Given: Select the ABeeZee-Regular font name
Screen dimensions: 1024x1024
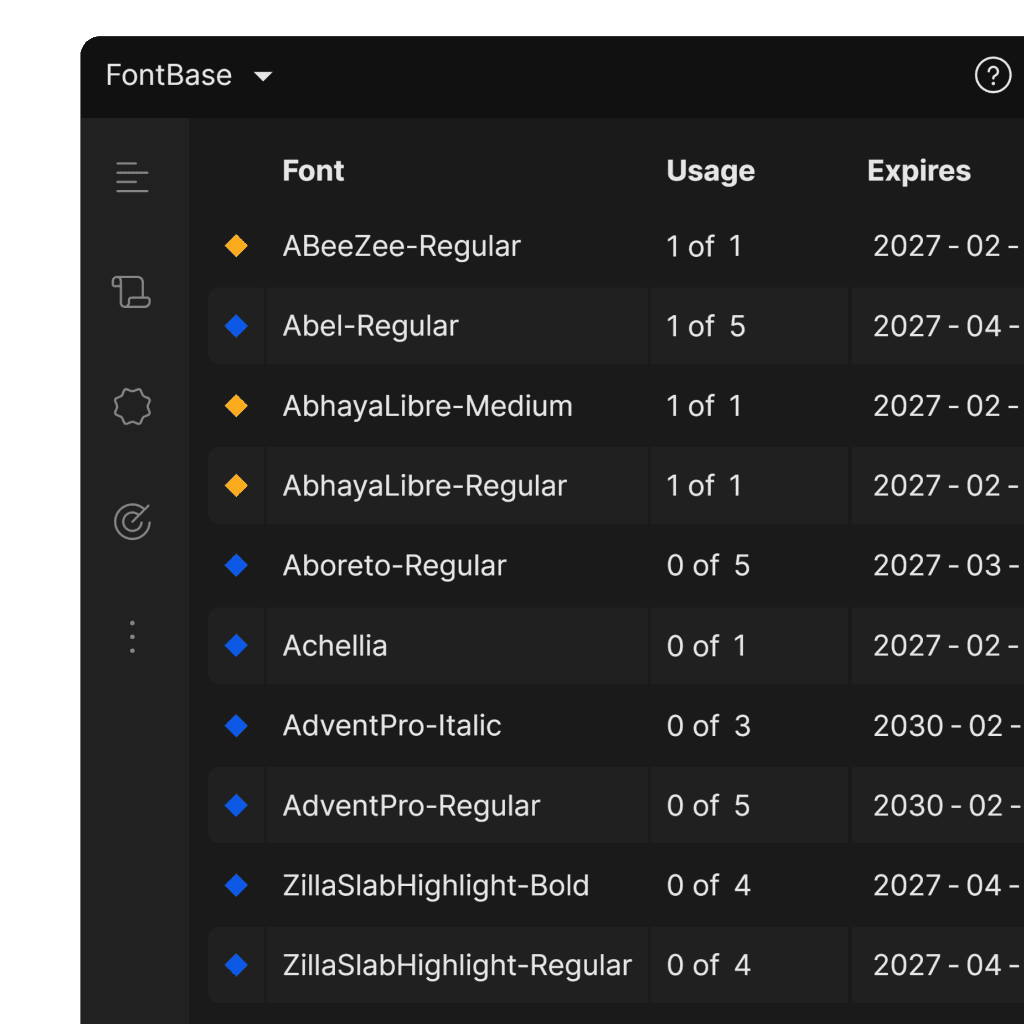Looking at the screenshot, I should (x=402, y=247).
